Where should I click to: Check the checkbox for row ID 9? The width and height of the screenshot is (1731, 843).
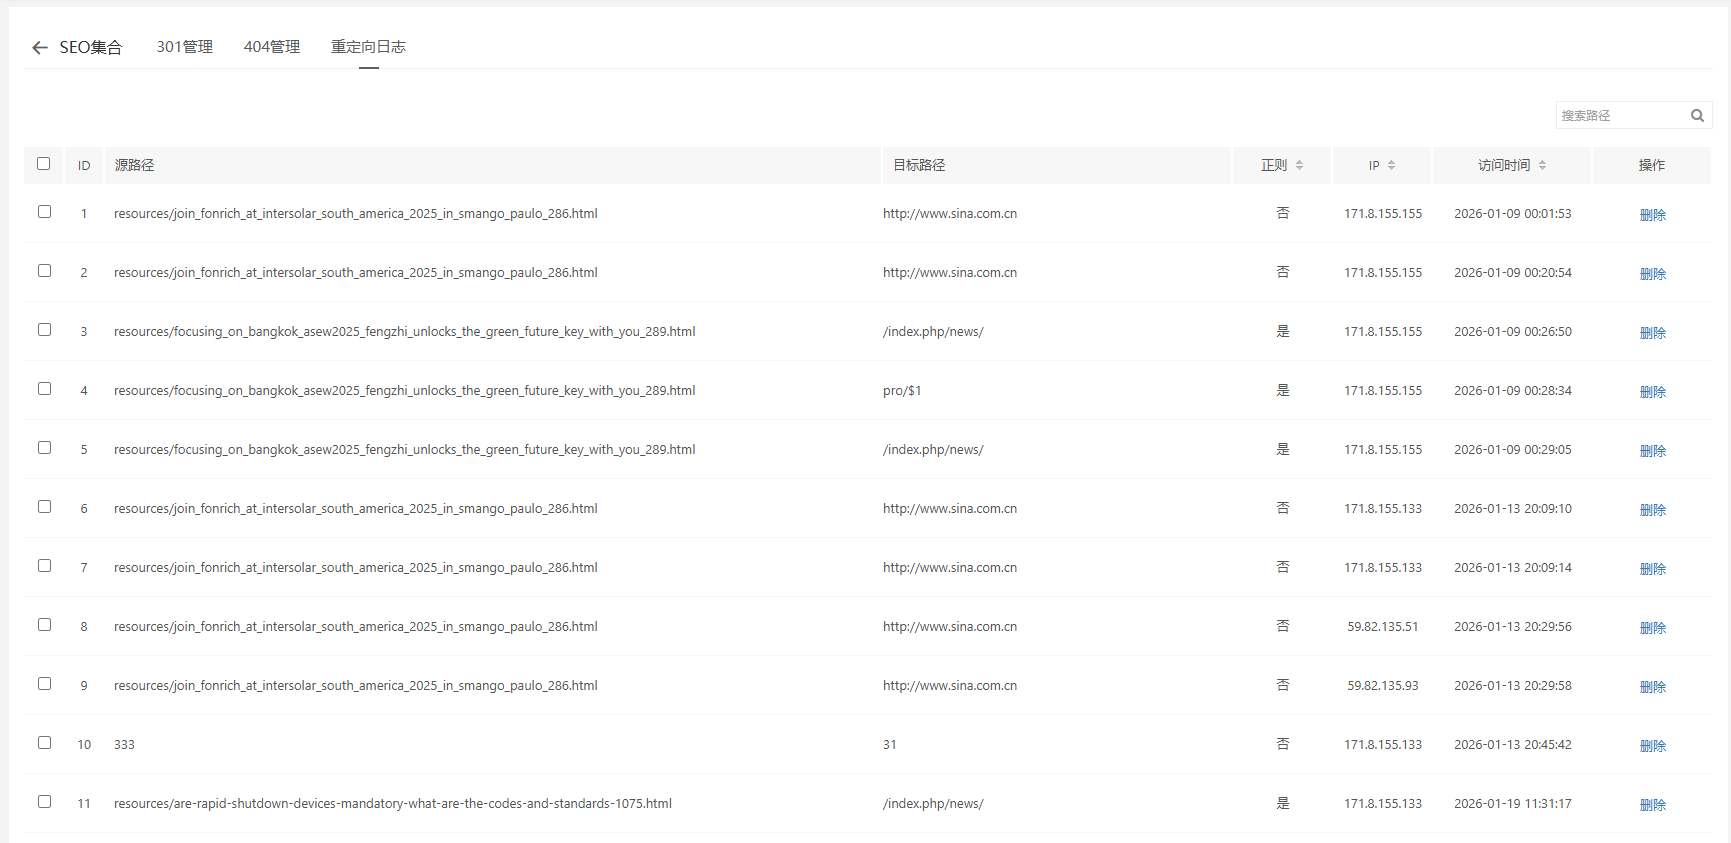click(x=45, y=684)
